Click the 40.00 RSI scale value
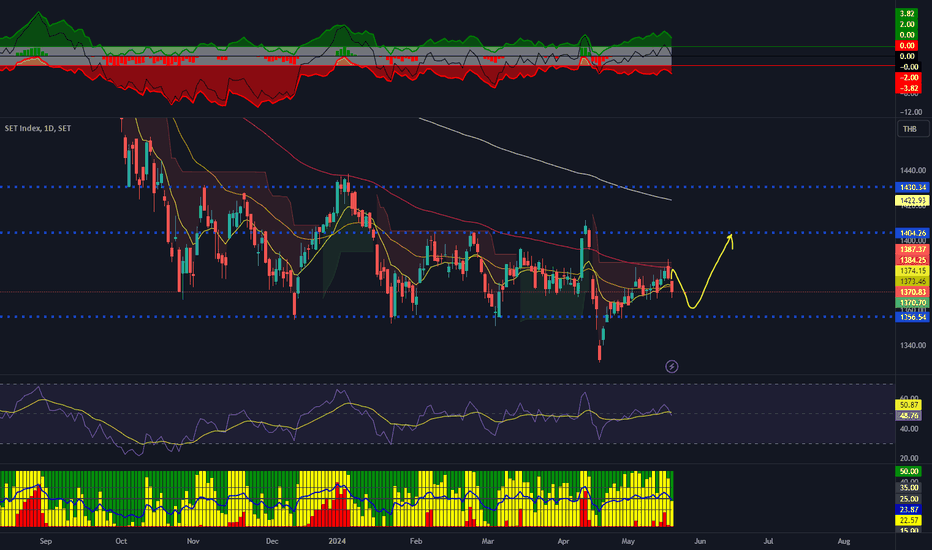 point(909,429)
